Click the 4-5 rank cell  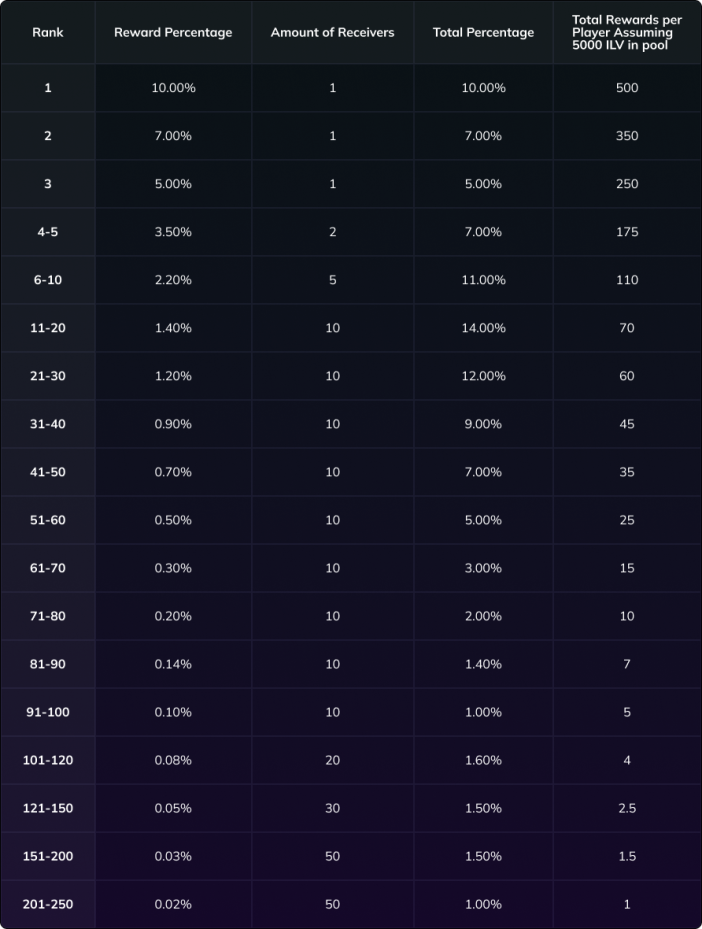tap(48, 232)
